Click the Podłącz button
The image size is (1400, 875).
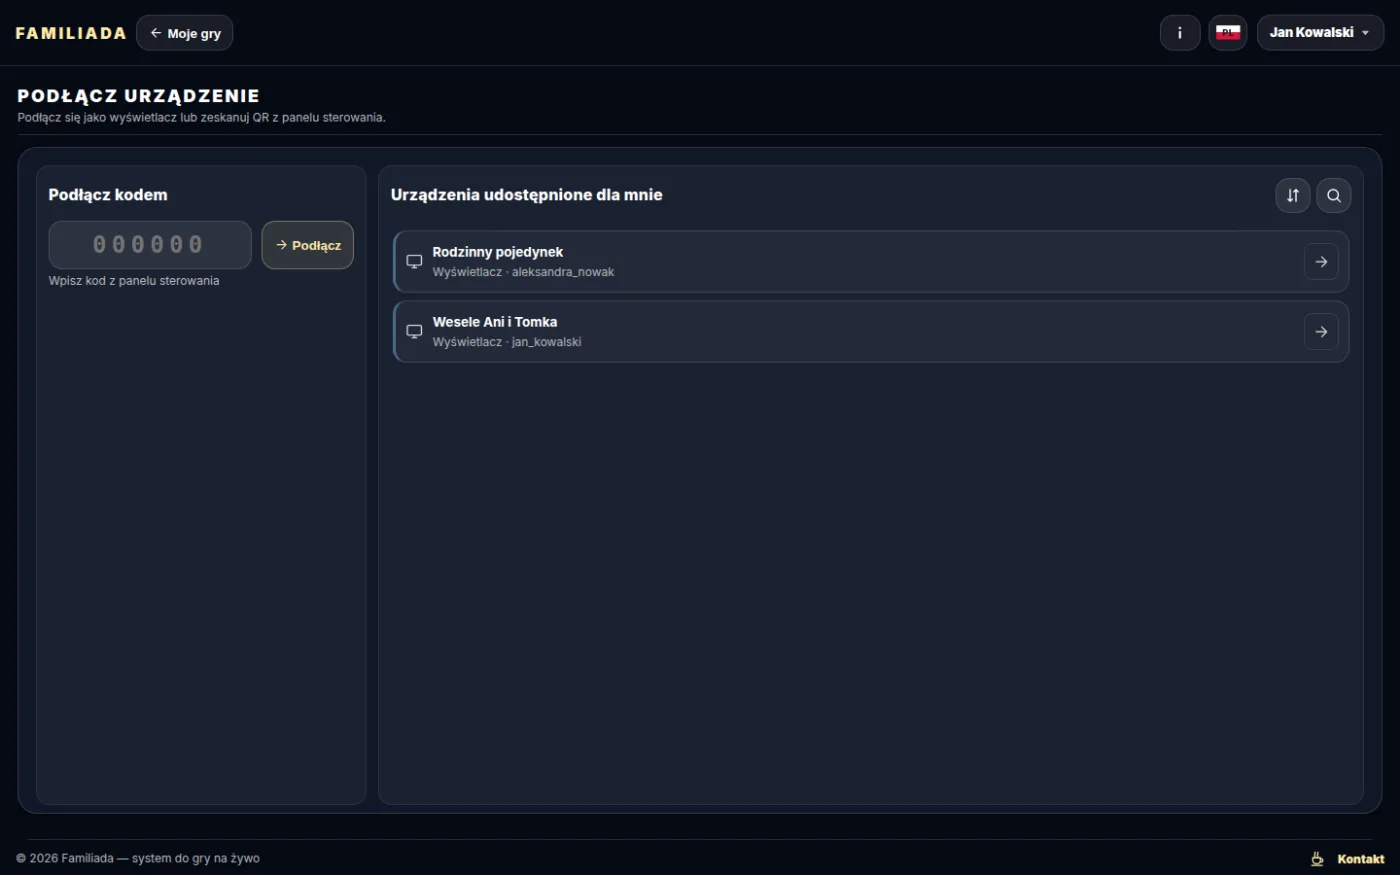(308, 245)
